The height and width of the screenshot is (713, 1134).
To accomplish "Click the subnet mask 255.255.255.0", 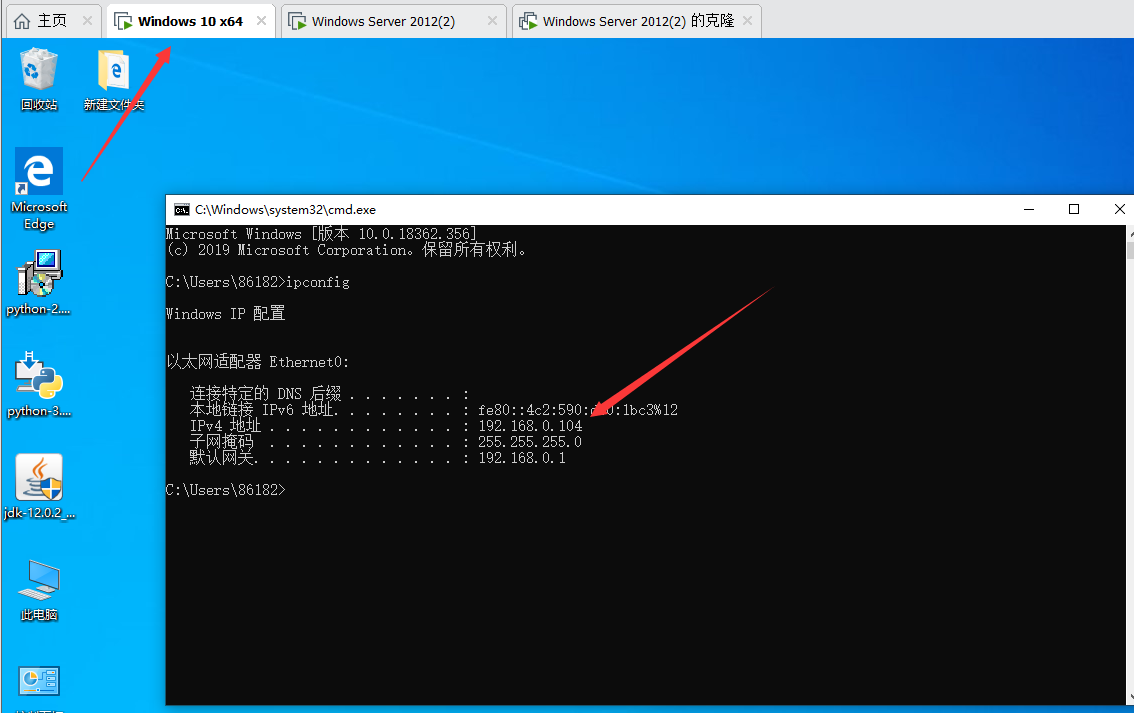I will click(x=530, y=442).
